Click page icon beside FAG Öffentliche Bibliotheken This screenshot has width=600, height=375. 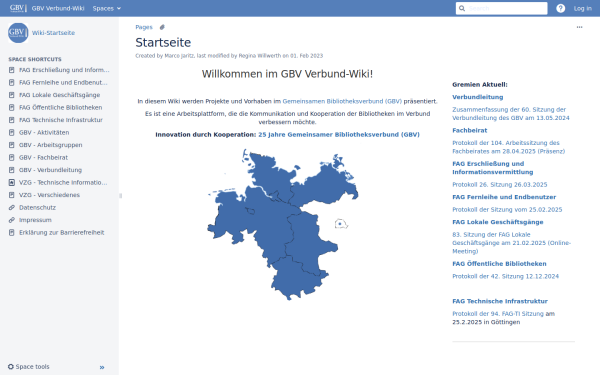tap(11, 108)
